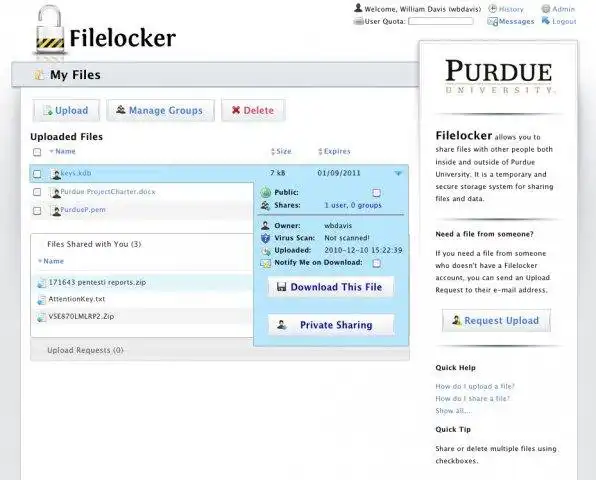Open Manage Groups
The image size is (596, 480).
click(x=160, y=111)
